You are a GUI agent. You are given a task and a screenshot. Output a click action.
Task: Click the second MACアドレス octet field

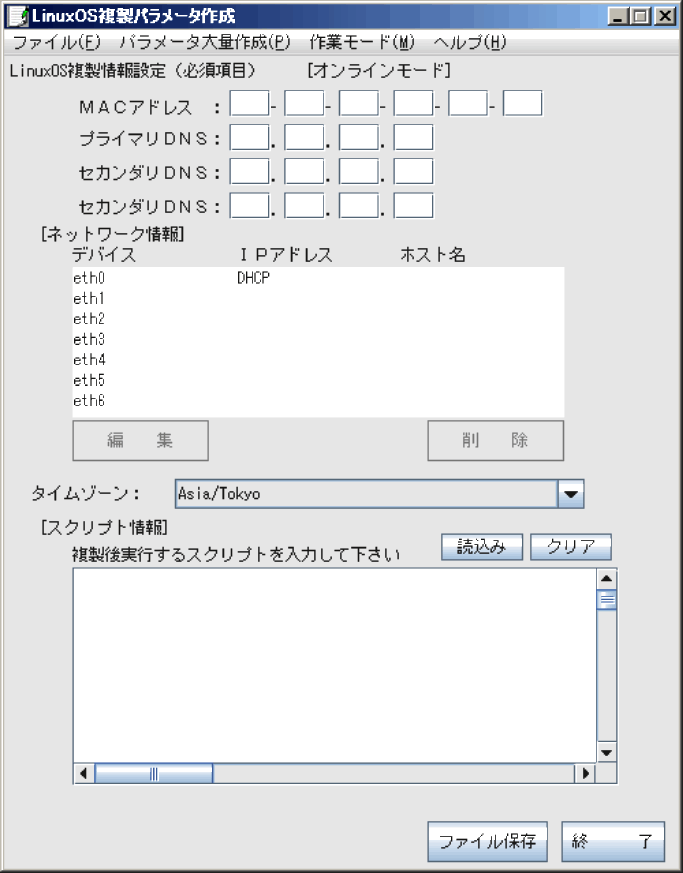(304, 104)
